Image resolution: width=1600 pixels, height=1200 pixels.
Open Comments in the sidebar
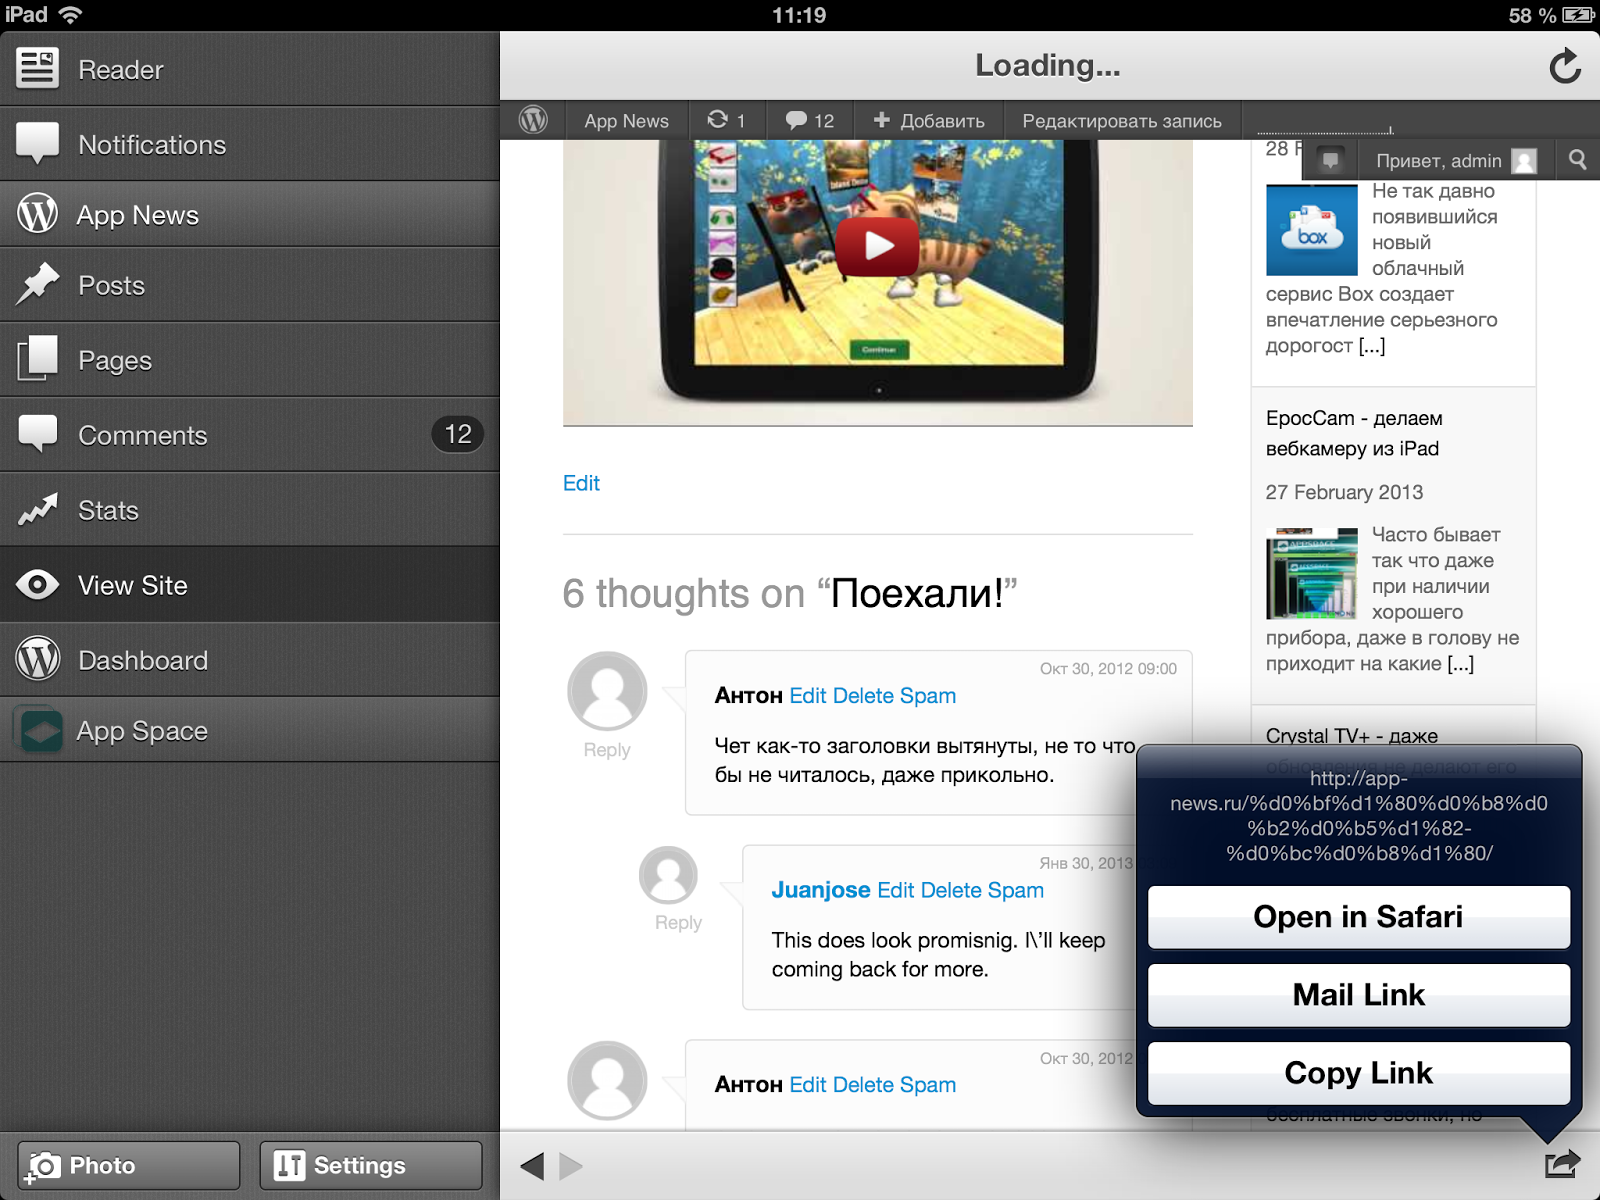249,435
